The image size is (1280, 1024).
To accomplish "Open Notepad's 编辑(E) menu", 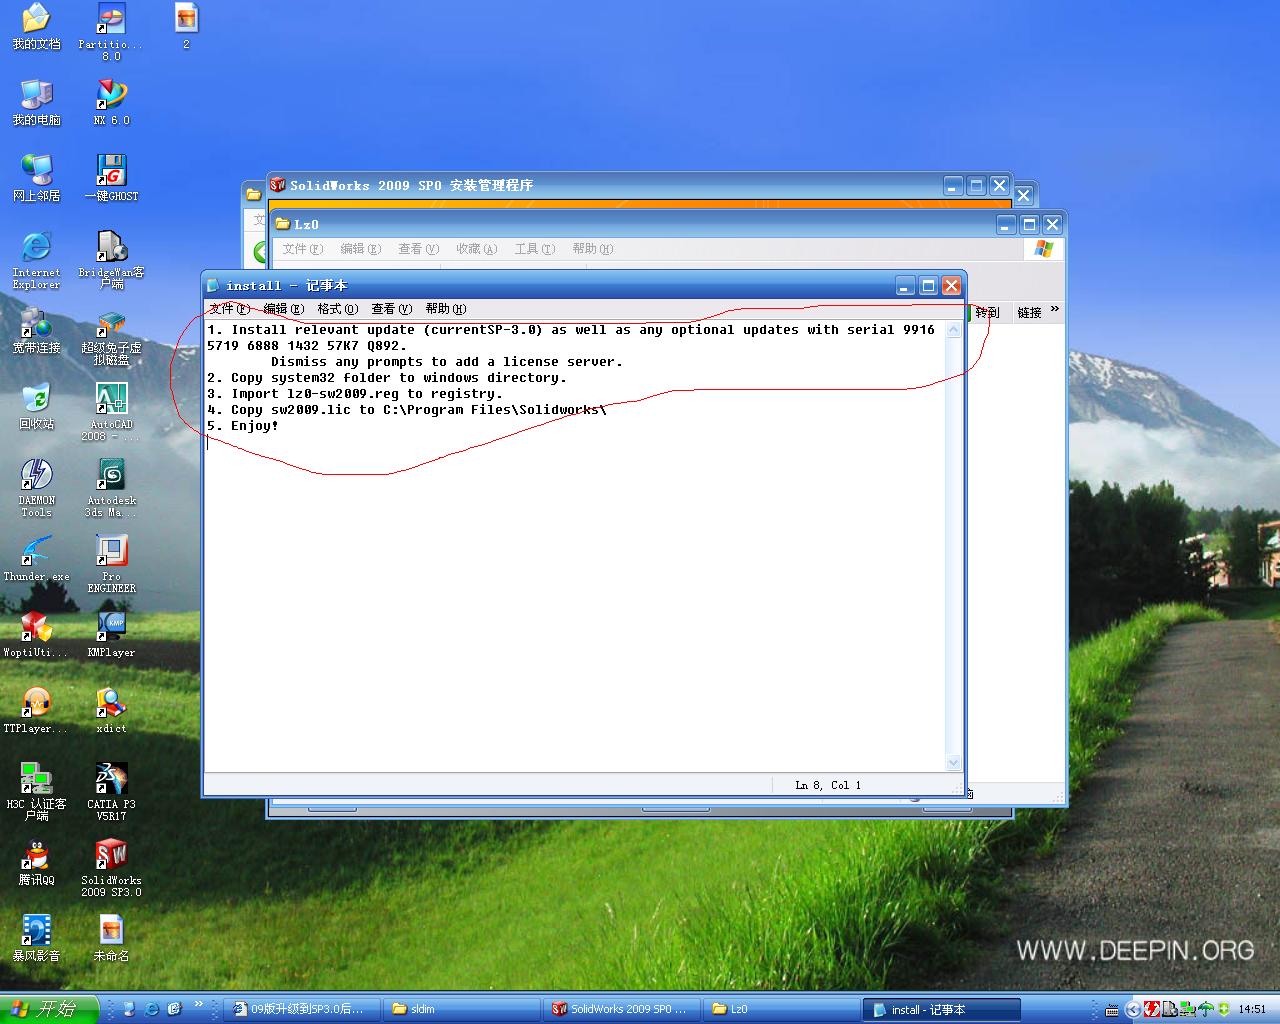I will (283, 309).
